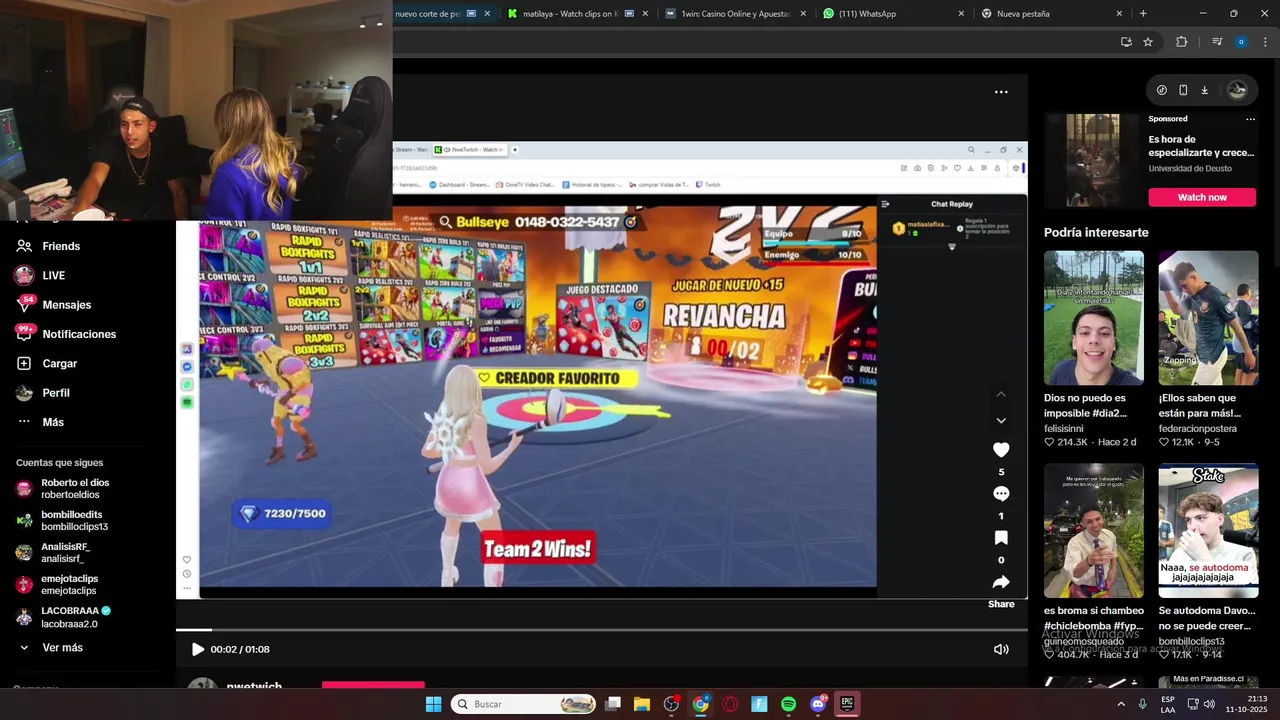
Task: Open the TikTok profile avatar menu
Action: click(1237, 90)
